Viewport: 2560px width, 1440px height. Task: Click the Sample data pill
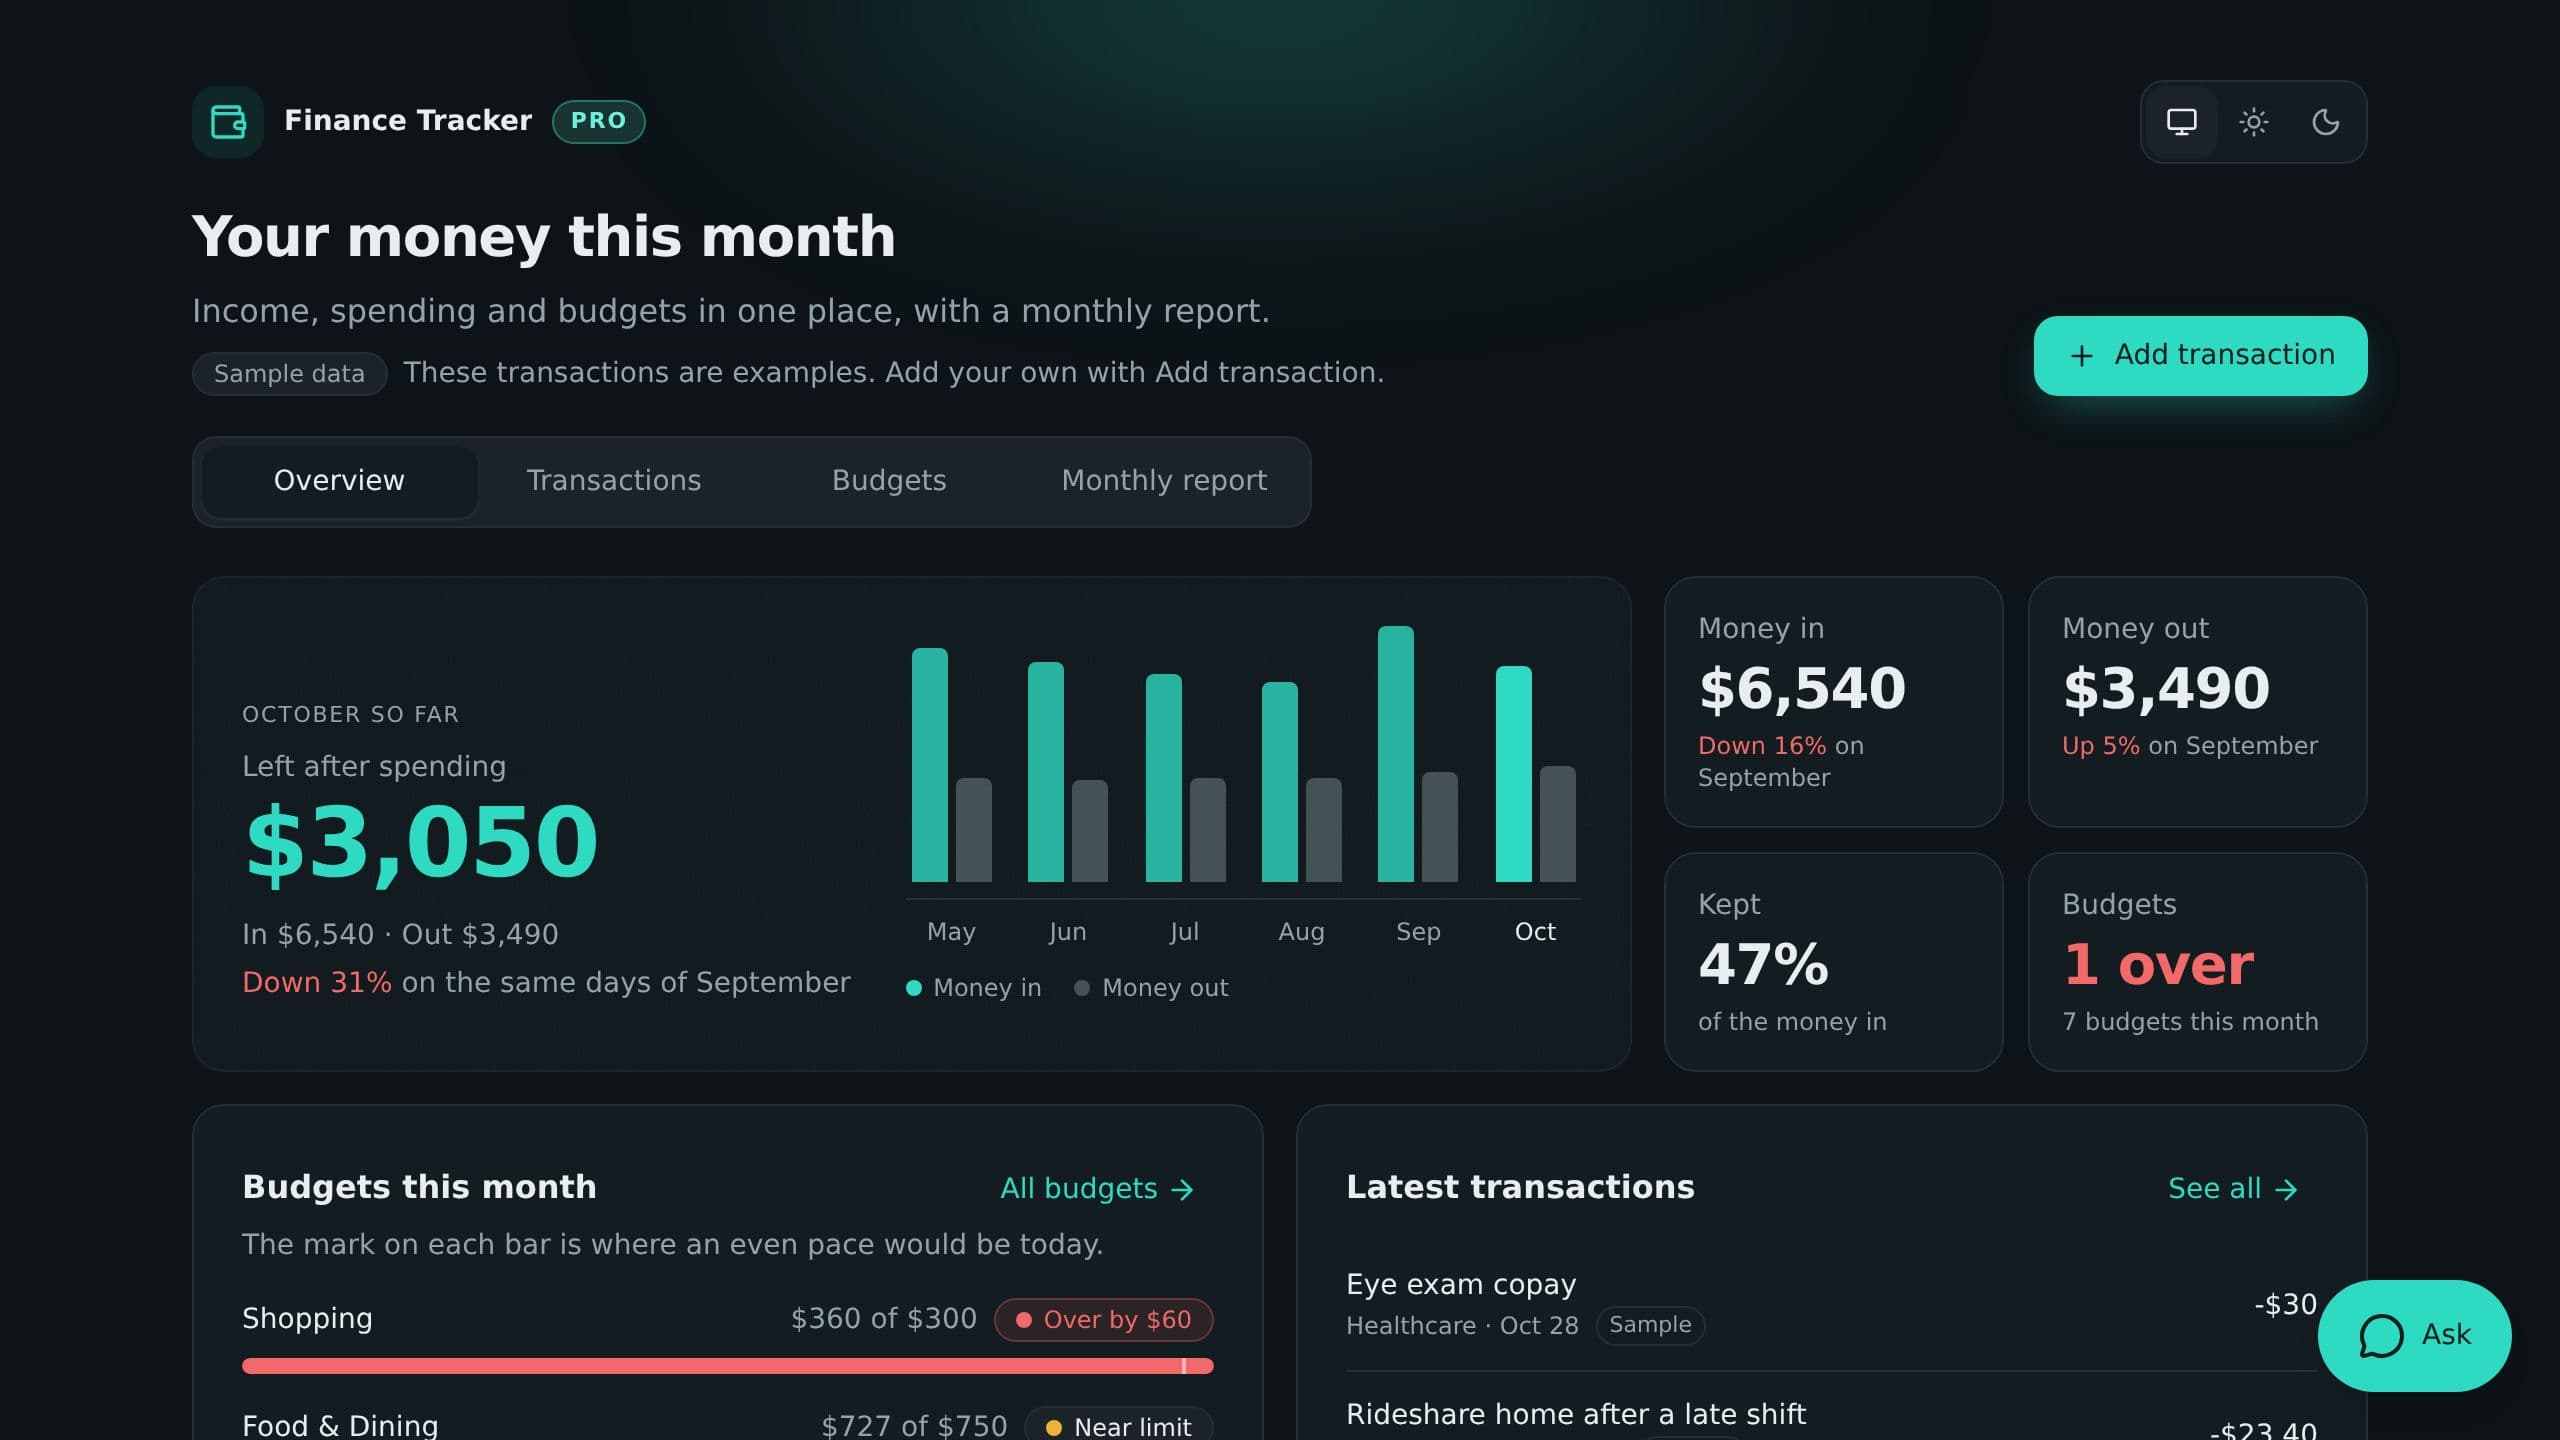click(289, 373)
